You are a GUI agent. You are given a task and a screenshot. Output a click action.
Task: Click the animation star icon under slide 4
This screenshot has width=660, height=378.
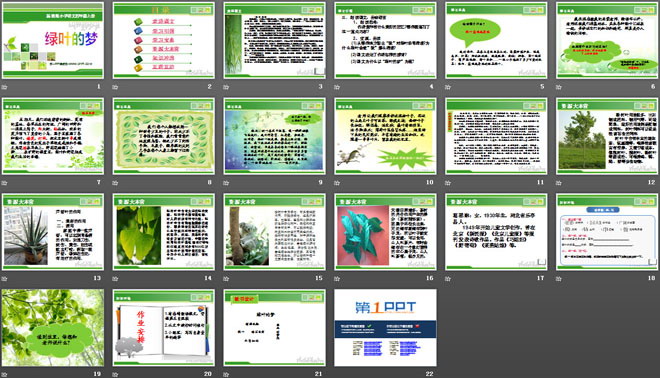[337, 87]
